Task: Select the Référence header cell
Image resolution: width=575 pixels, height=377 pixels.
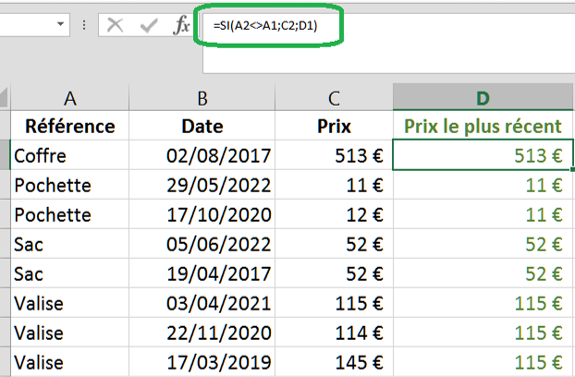Action: 70,126
